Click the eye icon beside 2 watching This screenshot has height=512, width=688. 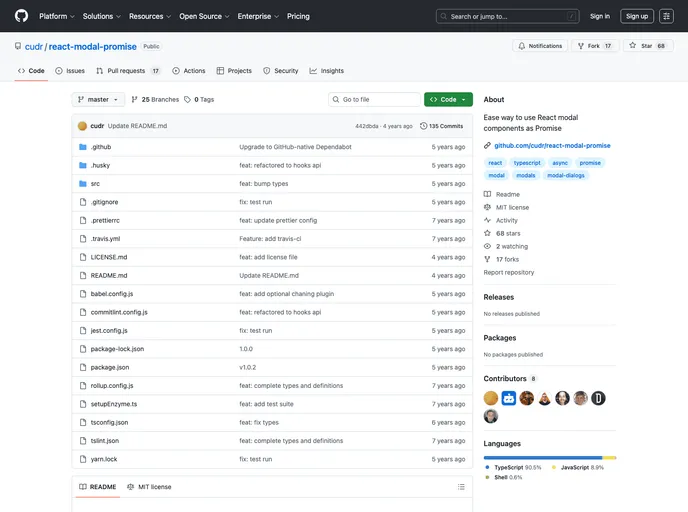pyautogui.click(x=487, y=246)
